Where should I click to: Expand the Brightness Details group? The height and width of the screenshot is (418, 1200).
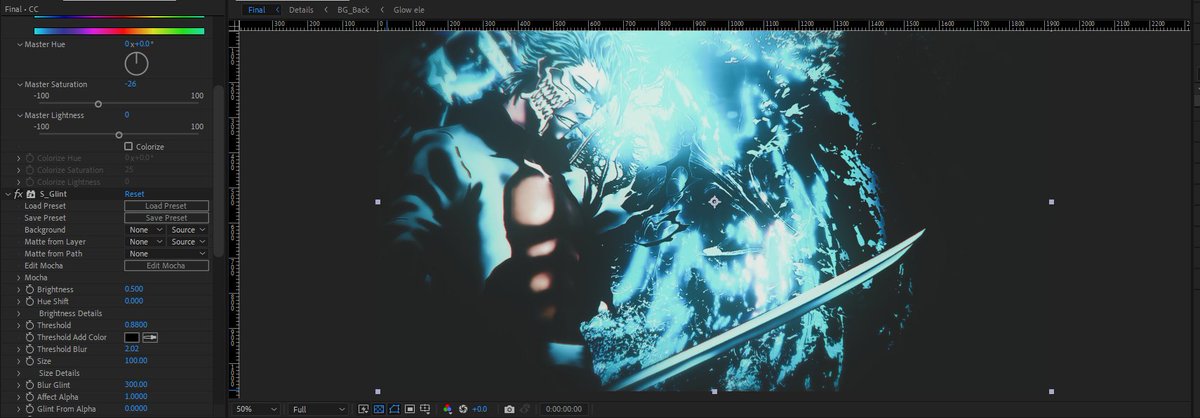click(19, 313)
